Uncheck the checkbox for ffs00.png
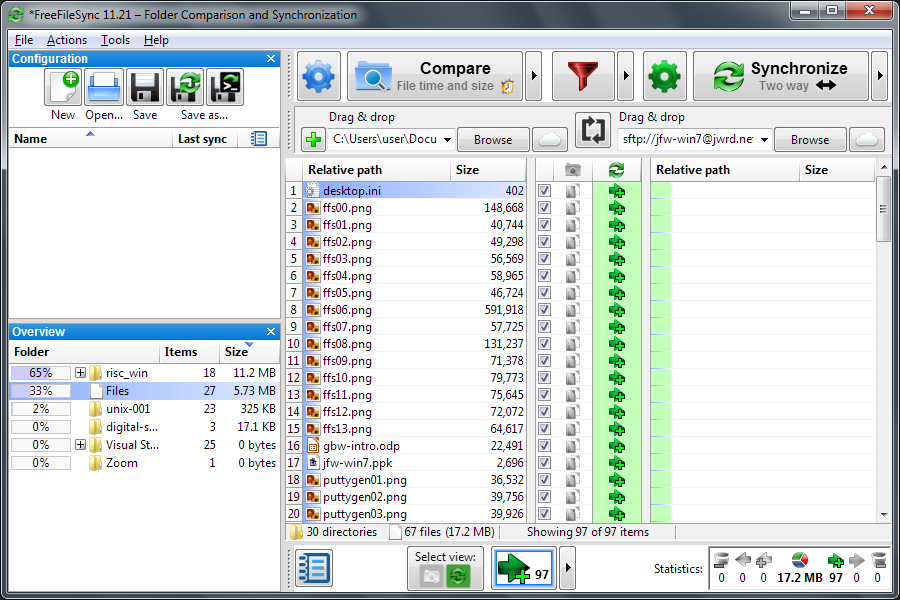 (x=544, y=208)
